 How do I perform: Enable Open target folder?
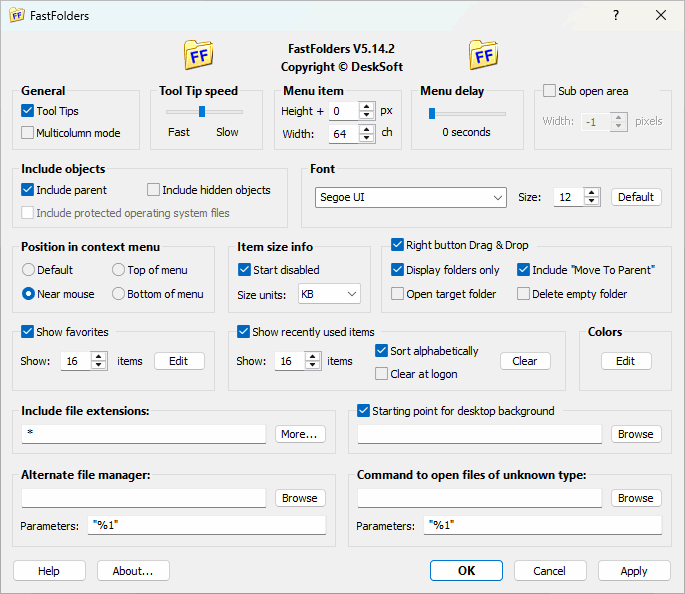[398, 294]
